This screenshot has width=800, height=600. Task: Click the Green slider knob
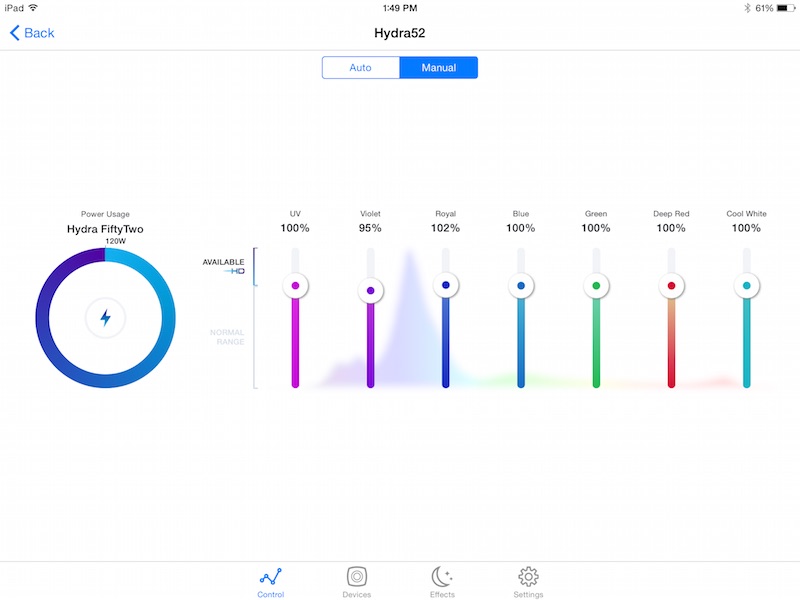tap(596, 286)
